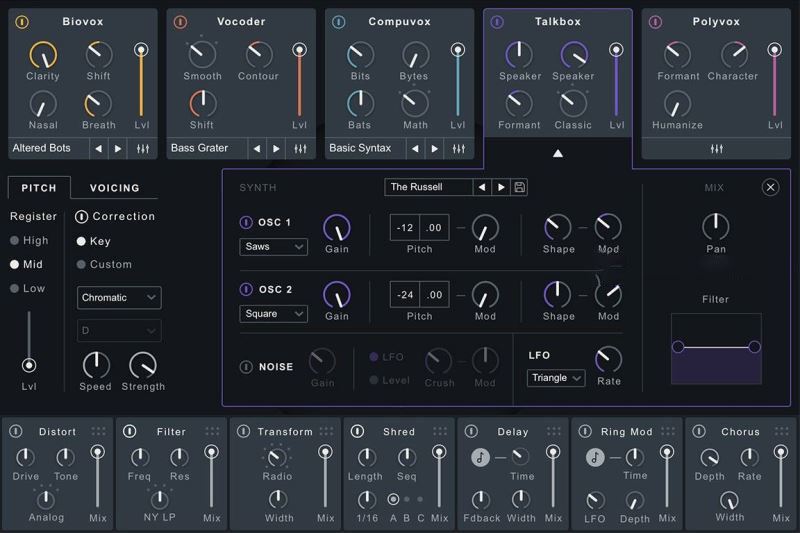This screenshot has width=800, height=533.
Task: Open The Russell synth preset selector
Action: pos(429,187)
